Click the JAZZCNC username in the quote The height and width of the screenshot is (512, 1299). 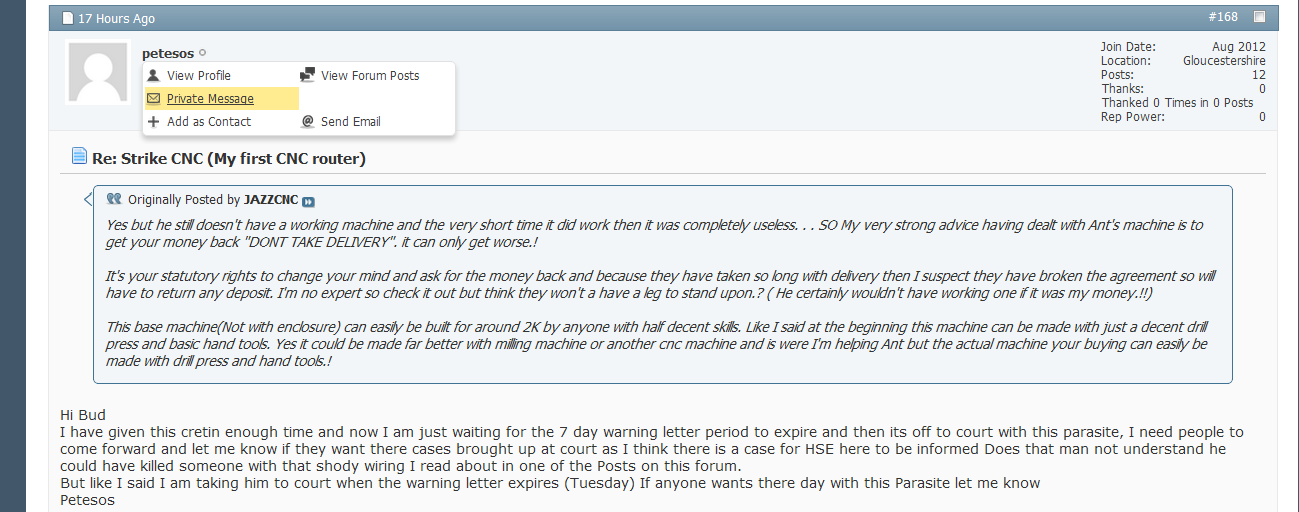coord(271,200)
